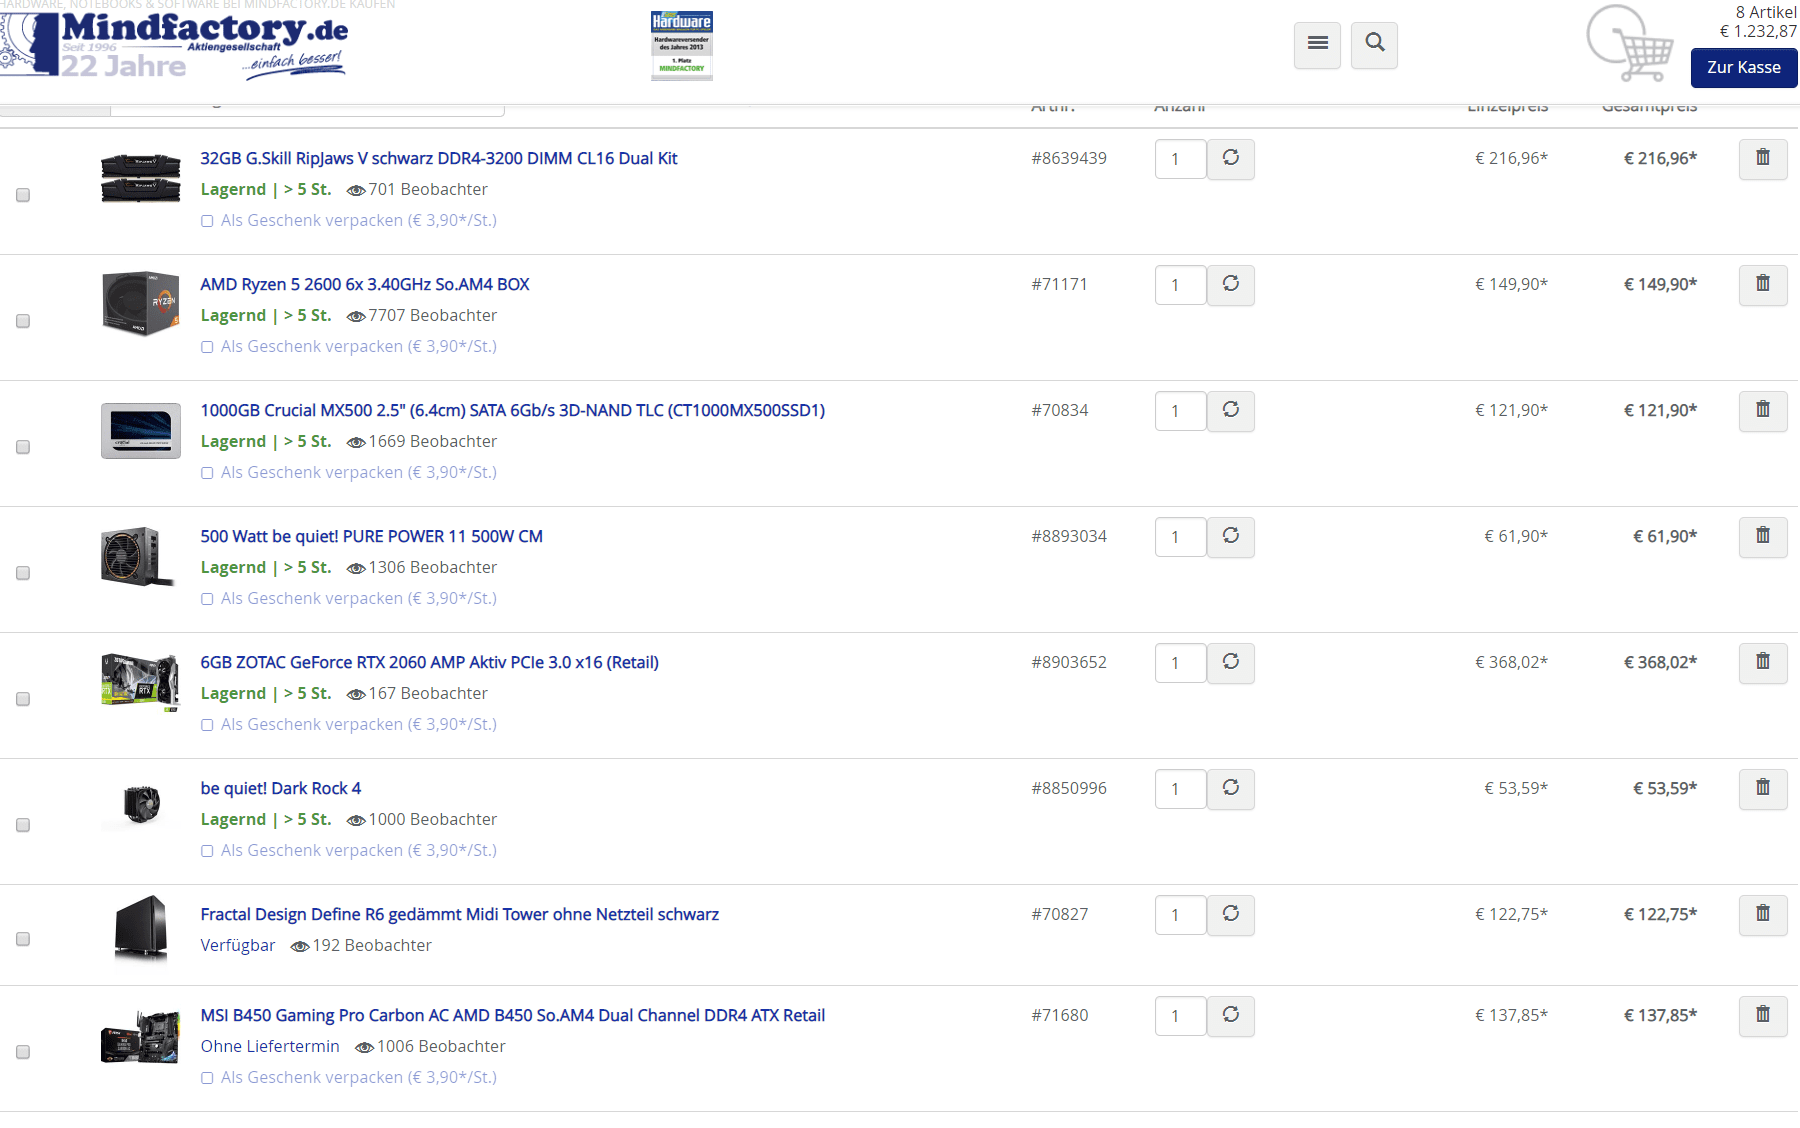1800x1128 pixels.
Task: Click the Ryzen CPU box thumbnail
Action: (x=141, y=303)
